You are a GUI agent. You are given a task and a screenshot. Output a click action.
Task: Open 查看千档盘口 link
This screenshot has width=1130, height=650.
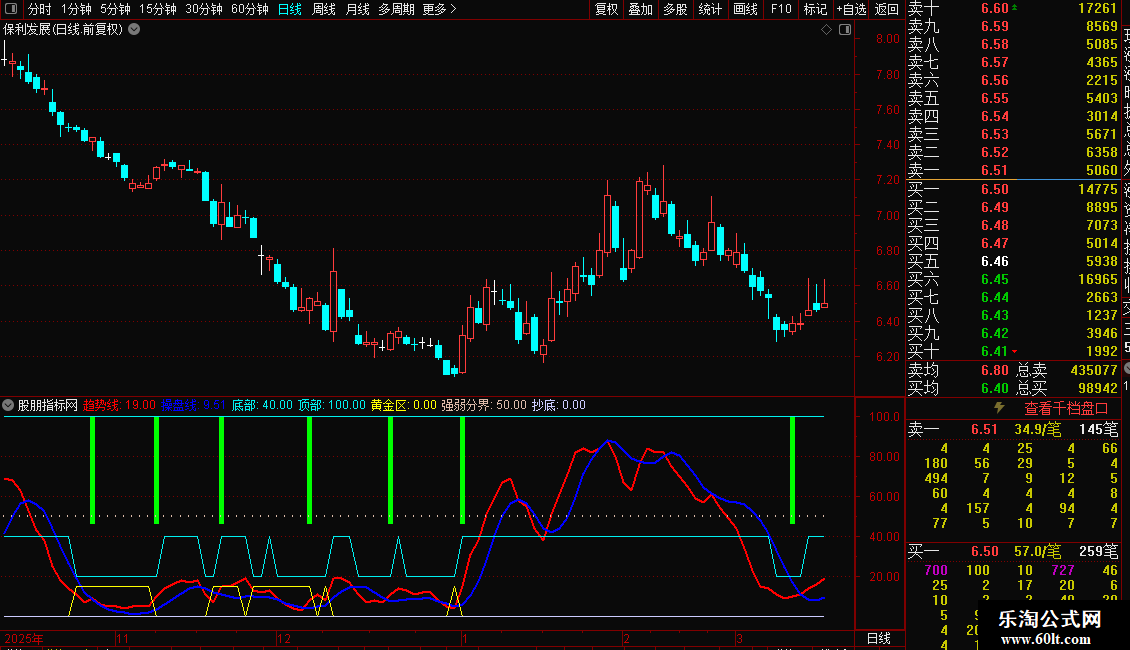(x=1066, y=409)
